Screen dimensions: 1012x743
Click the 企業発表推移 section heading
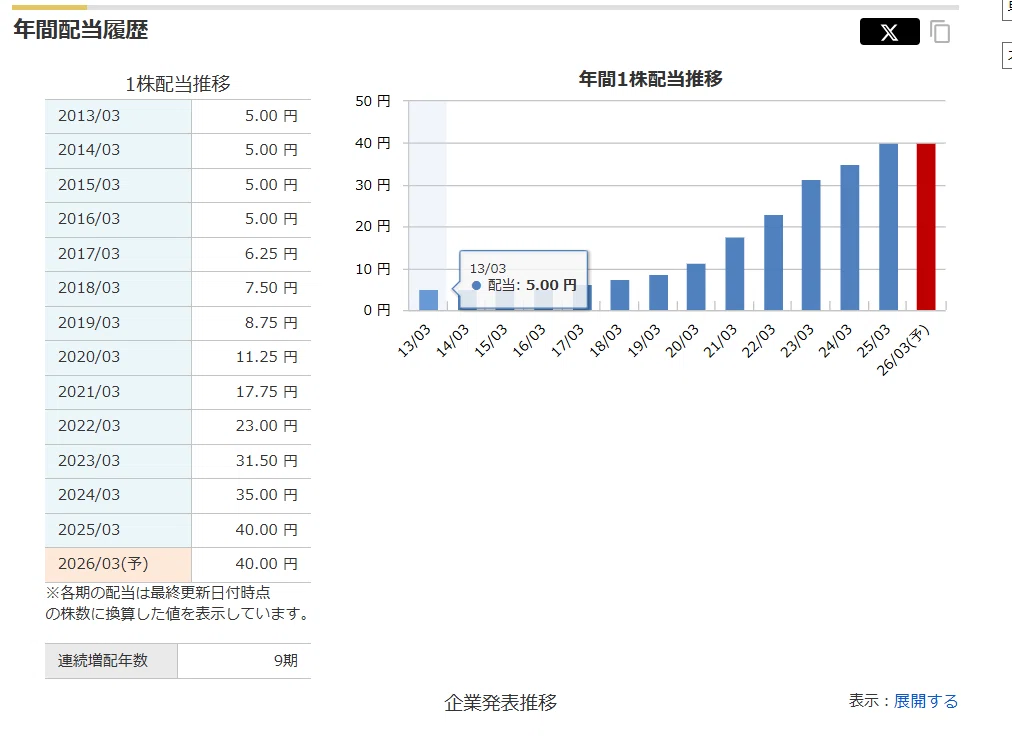tap(501, 703)
